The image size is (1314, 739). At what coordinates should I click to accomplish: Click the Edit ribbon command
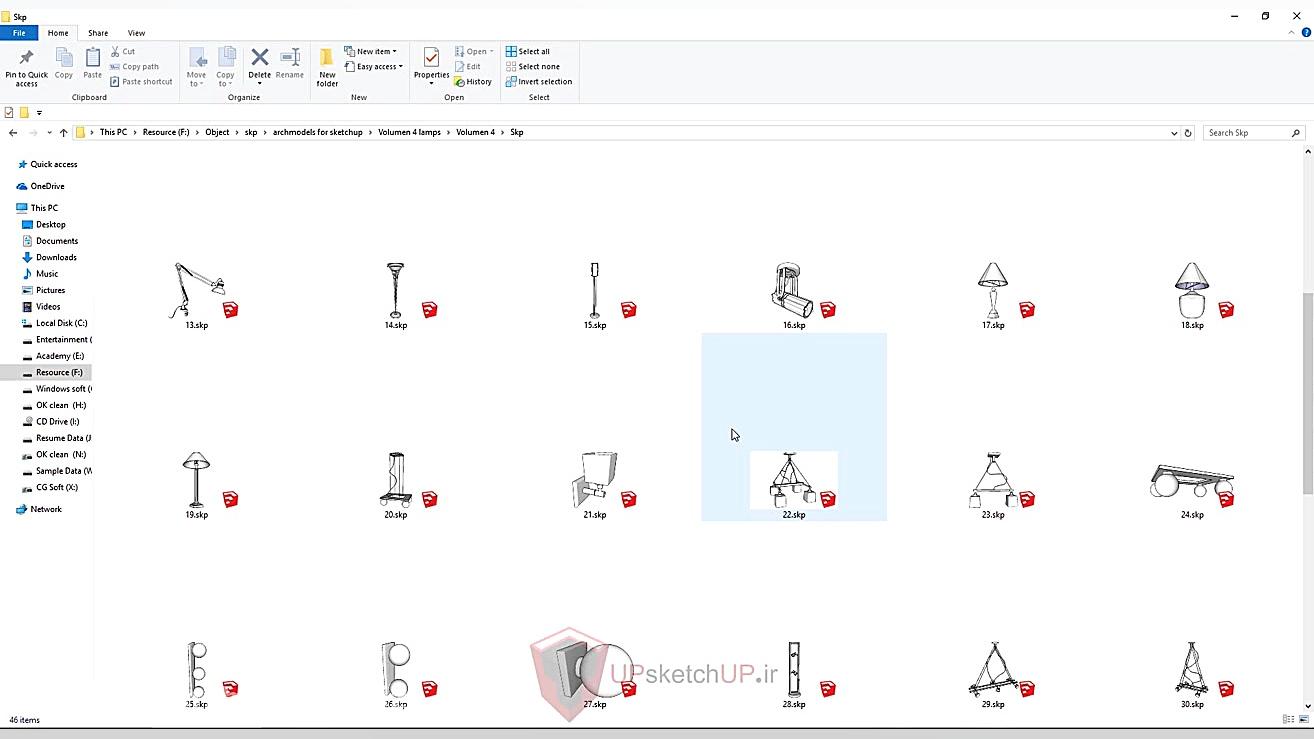[x=467, y=66]
